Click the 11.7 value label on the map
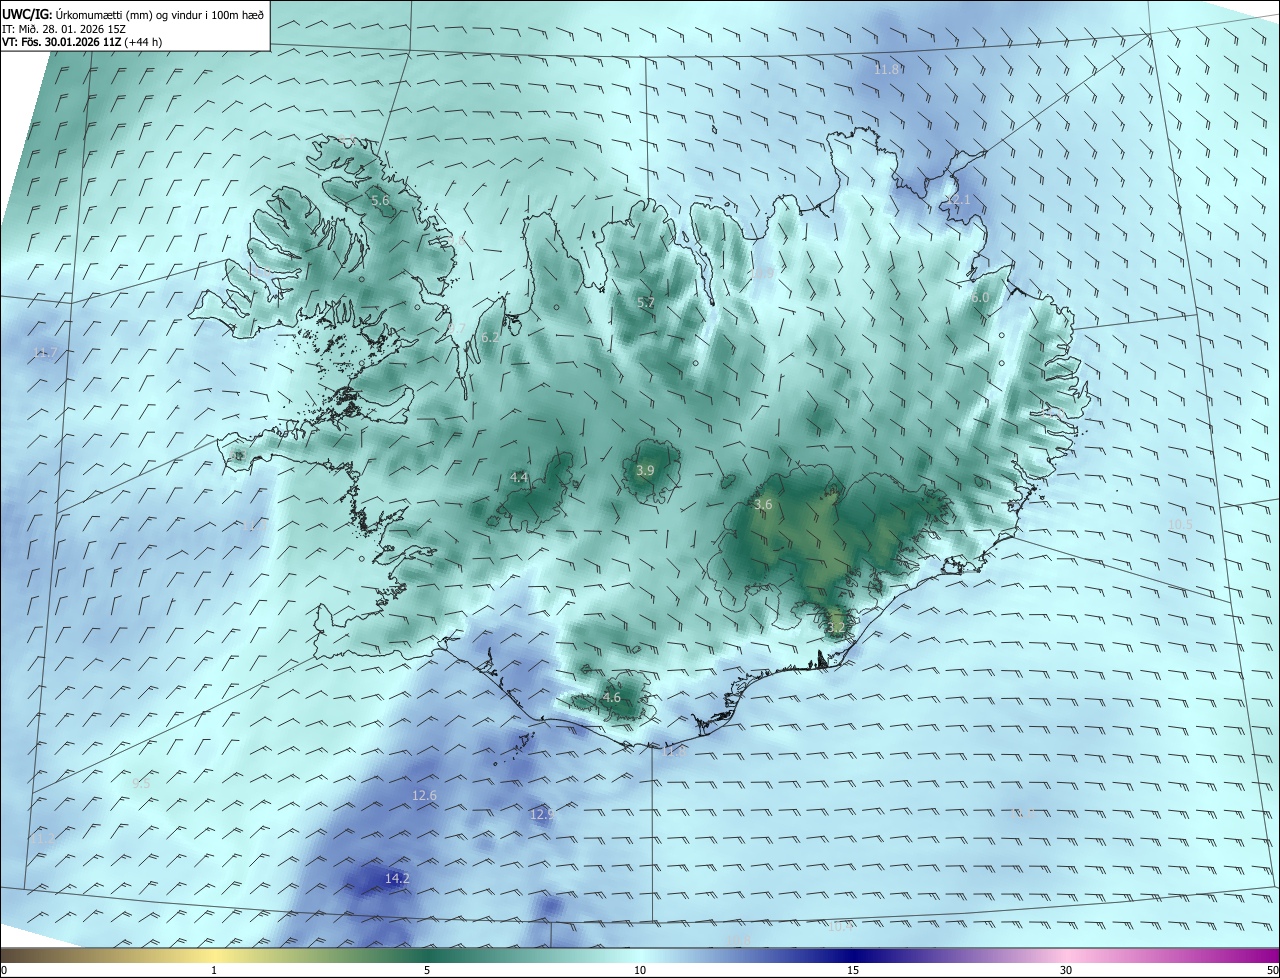The height and width of the screenshot is (978, 1280). (x=46, y=354)
